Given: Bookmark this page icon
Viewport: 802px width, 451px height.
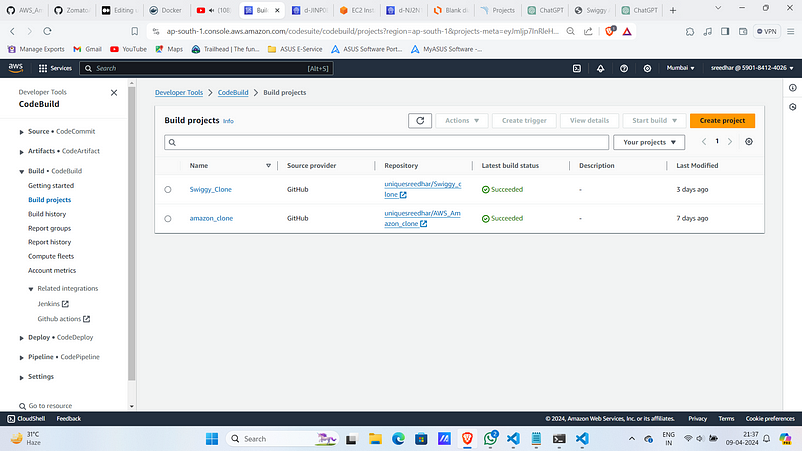Looking at the screenshot, I should coord(135,31).
